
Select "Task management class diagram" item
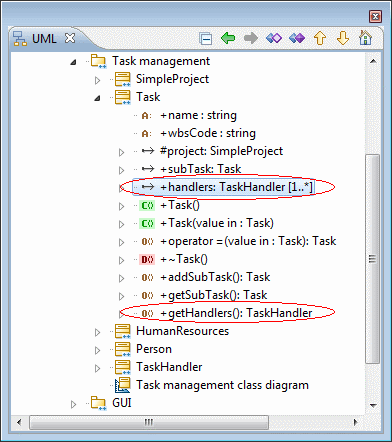click(x=222, y=385)
